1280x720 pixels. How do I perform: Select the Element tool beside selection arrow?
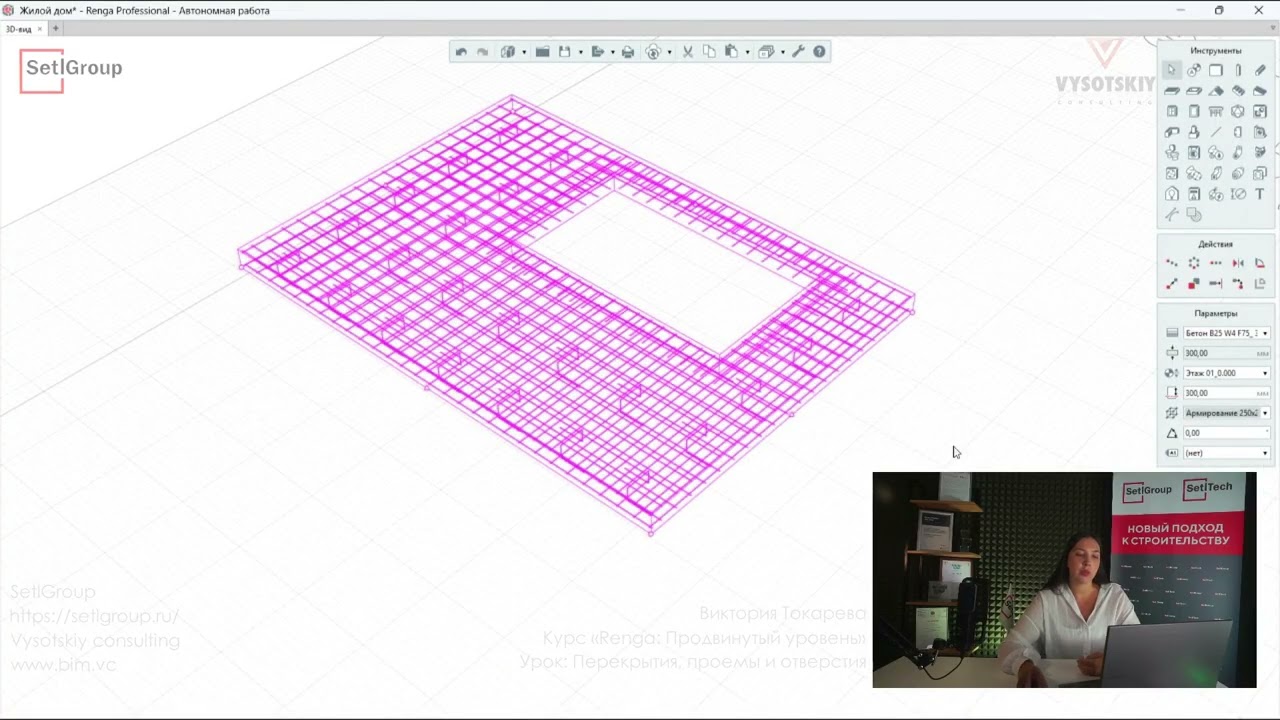(x=1194, y=70)
